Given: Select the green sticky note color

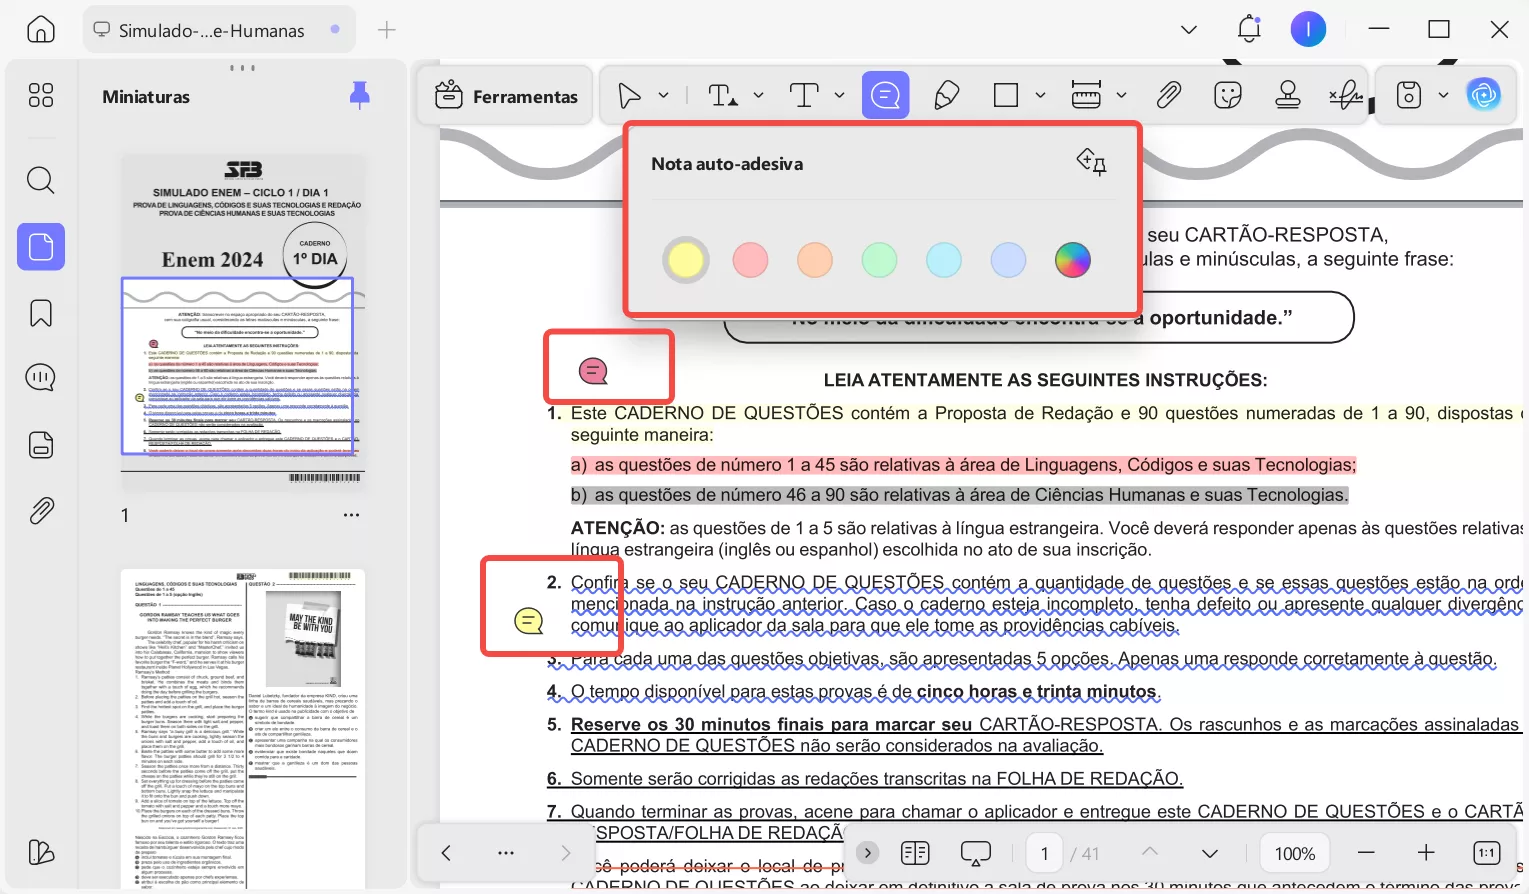Looking at the screenshot, I should [879, 259].
